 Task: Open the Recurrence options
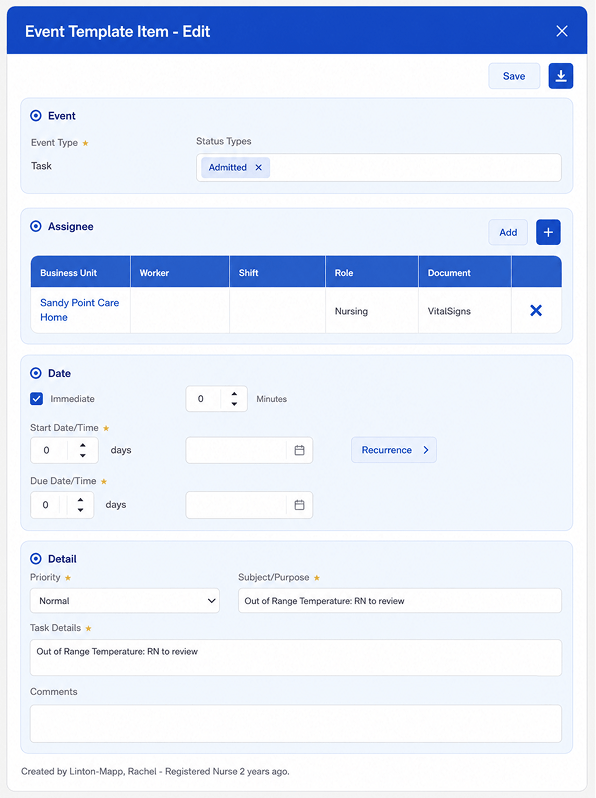coord(393,450)
